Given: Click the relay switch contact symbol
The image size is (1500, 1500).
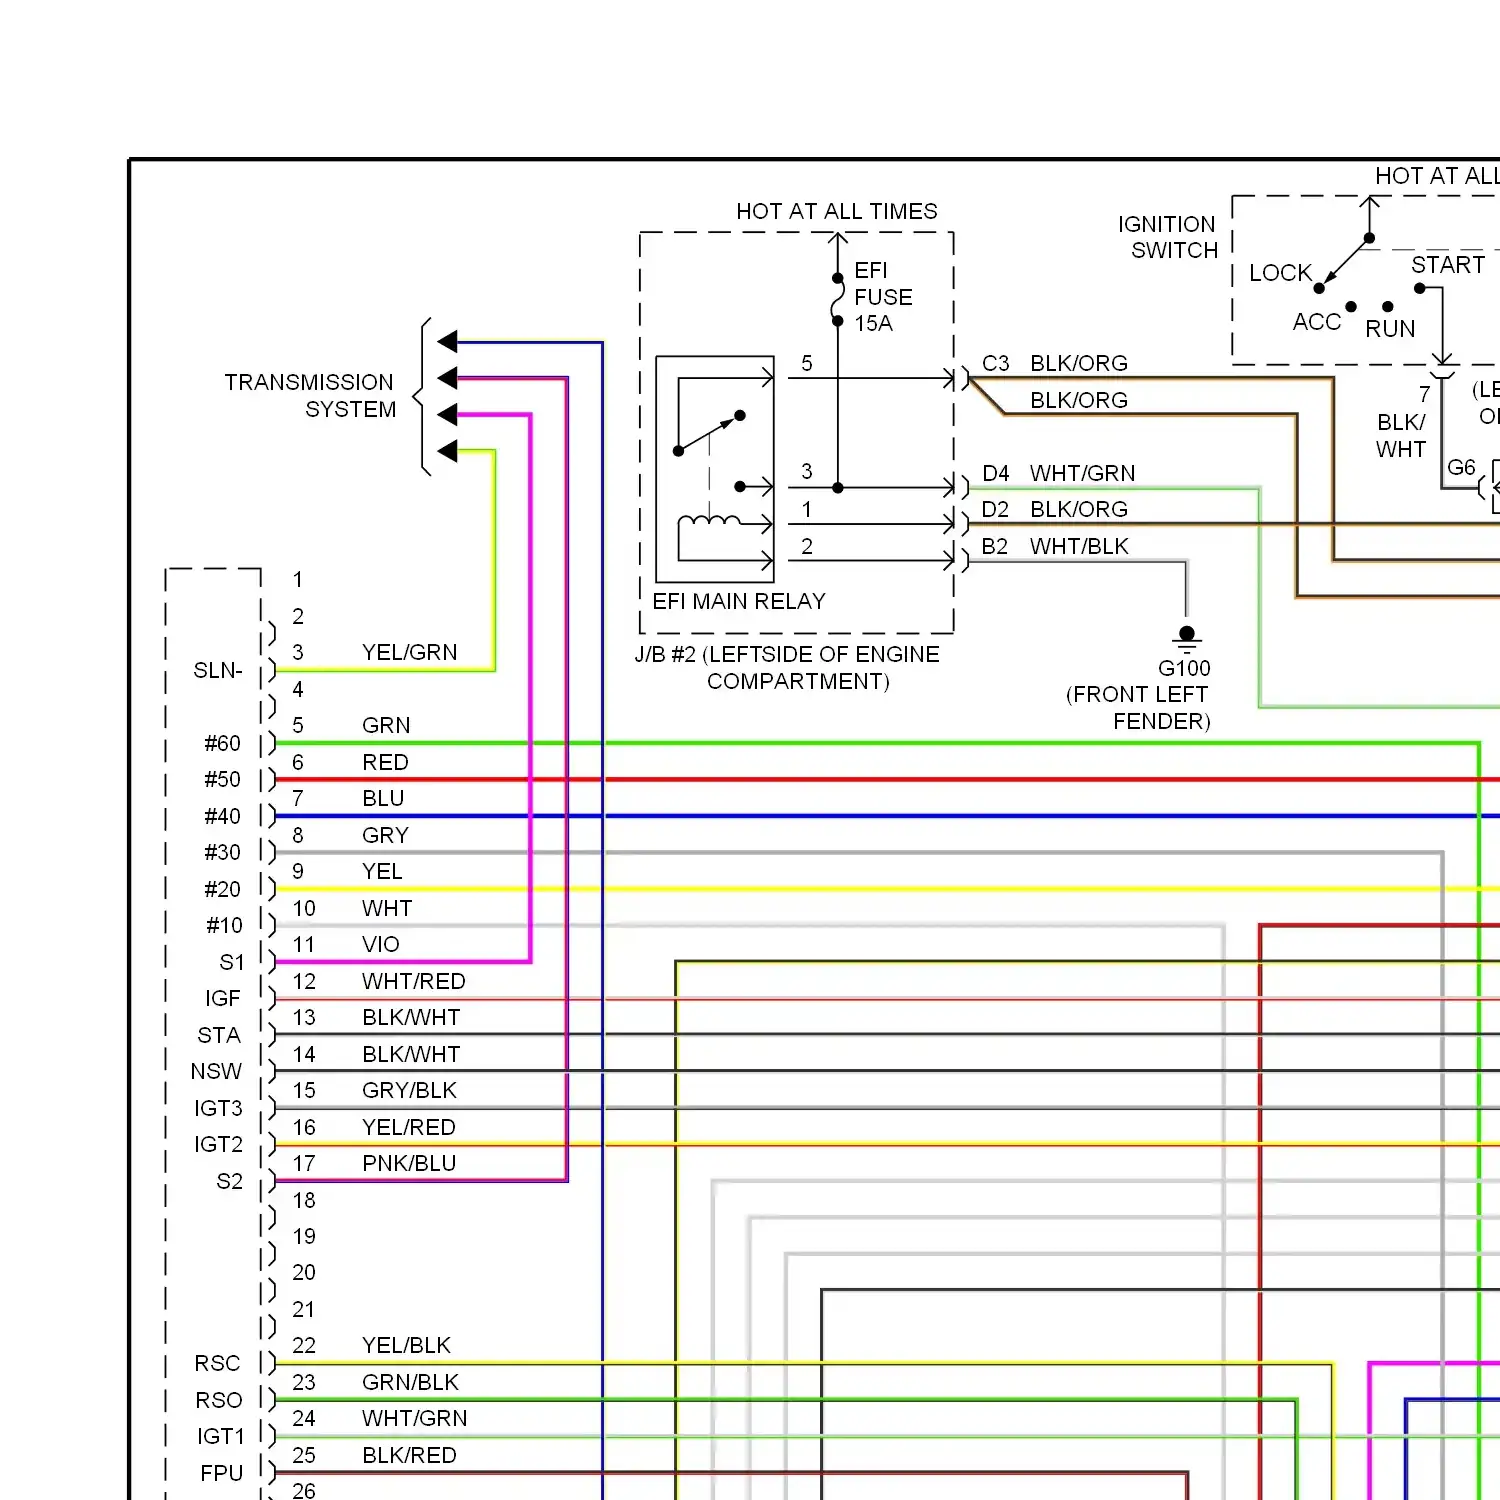Looking at the screenshot, I should pyautogui.click(x=710, y=433).
